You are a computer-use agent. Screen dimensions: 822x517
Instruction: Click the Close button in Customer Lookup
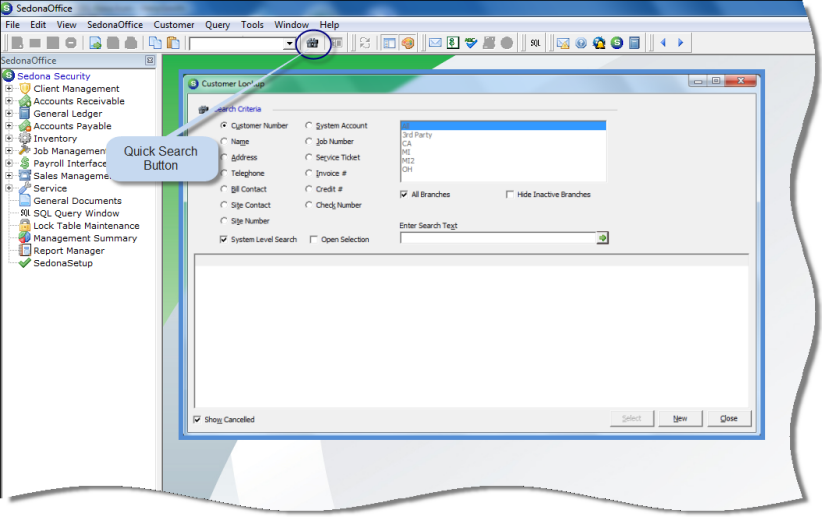(x=729, y=418)
